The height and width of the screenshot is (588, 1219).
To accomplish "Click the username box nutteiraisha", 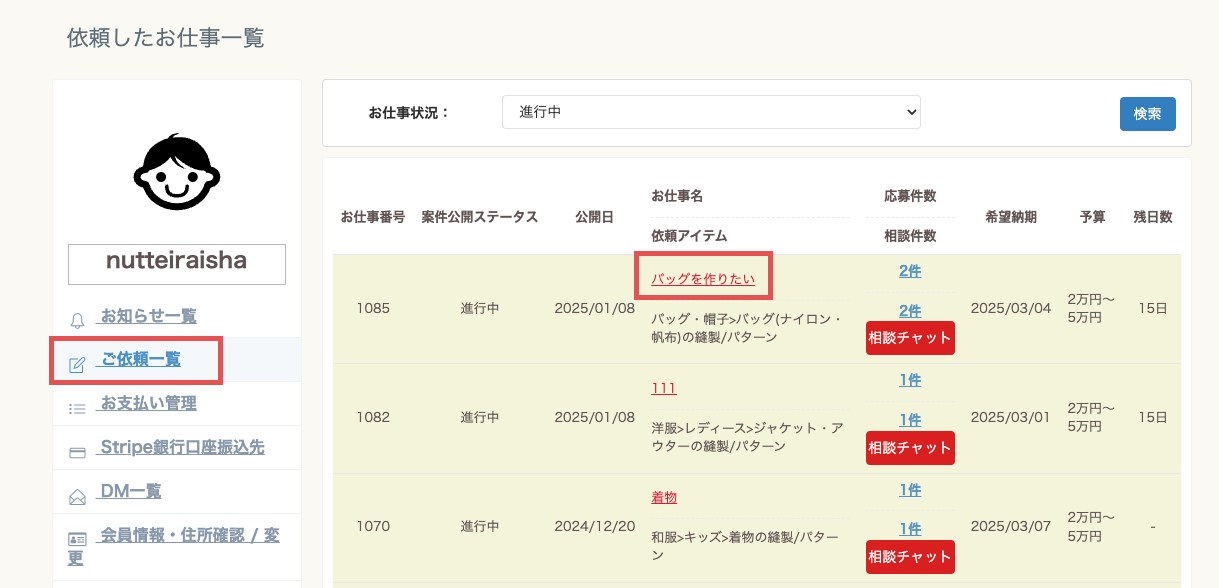I will pyautogui.click(x=177, y=264).
